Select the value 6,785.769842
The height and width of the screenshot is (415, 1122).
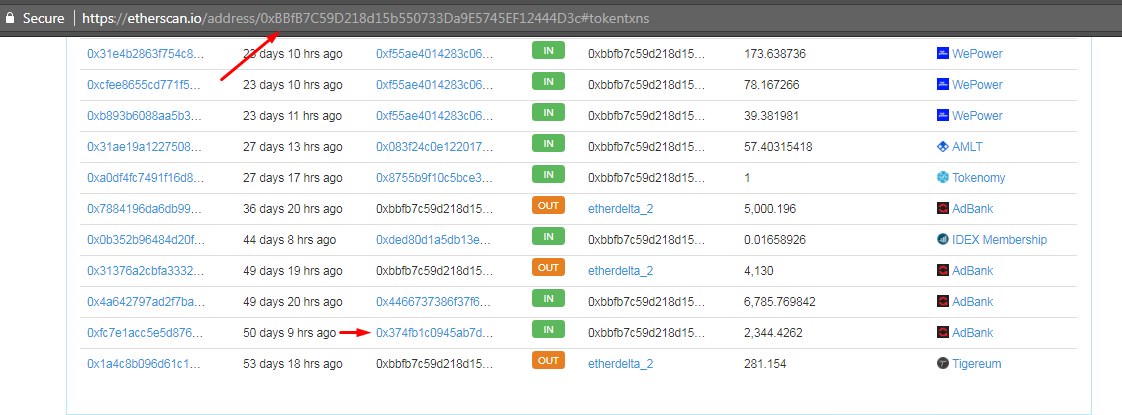pos(780,302)
